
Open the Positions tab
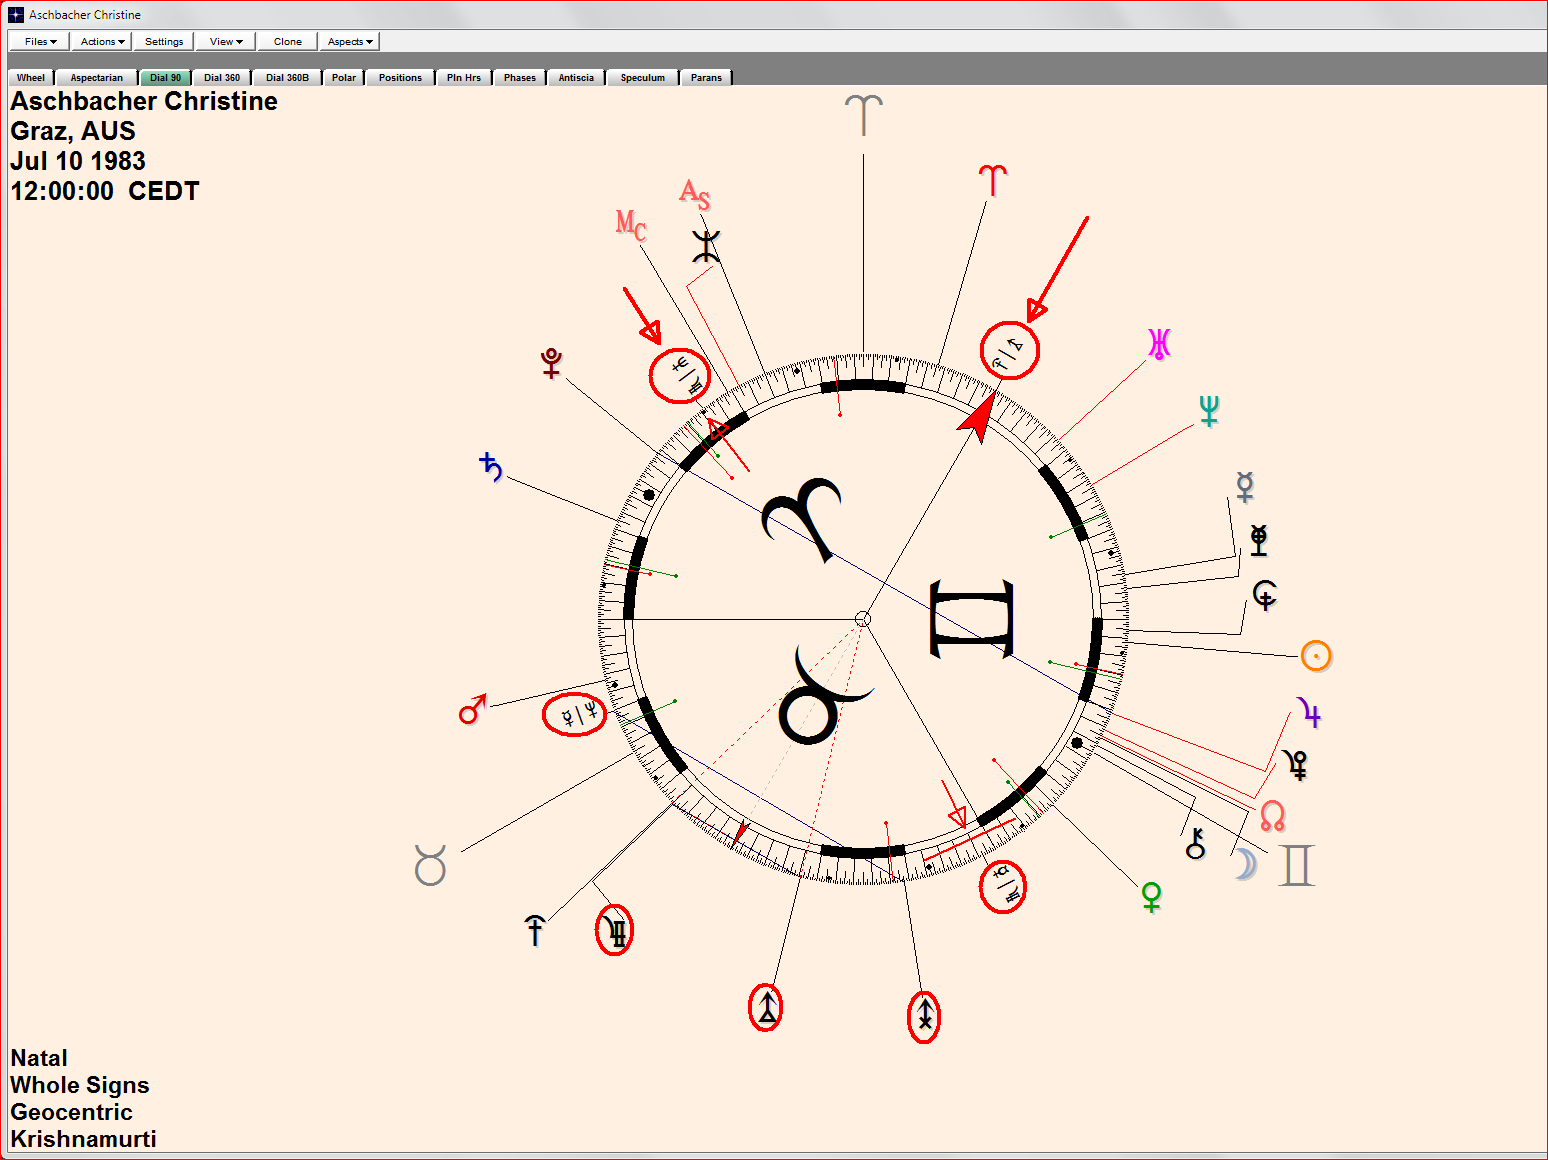tap(401, 77)
